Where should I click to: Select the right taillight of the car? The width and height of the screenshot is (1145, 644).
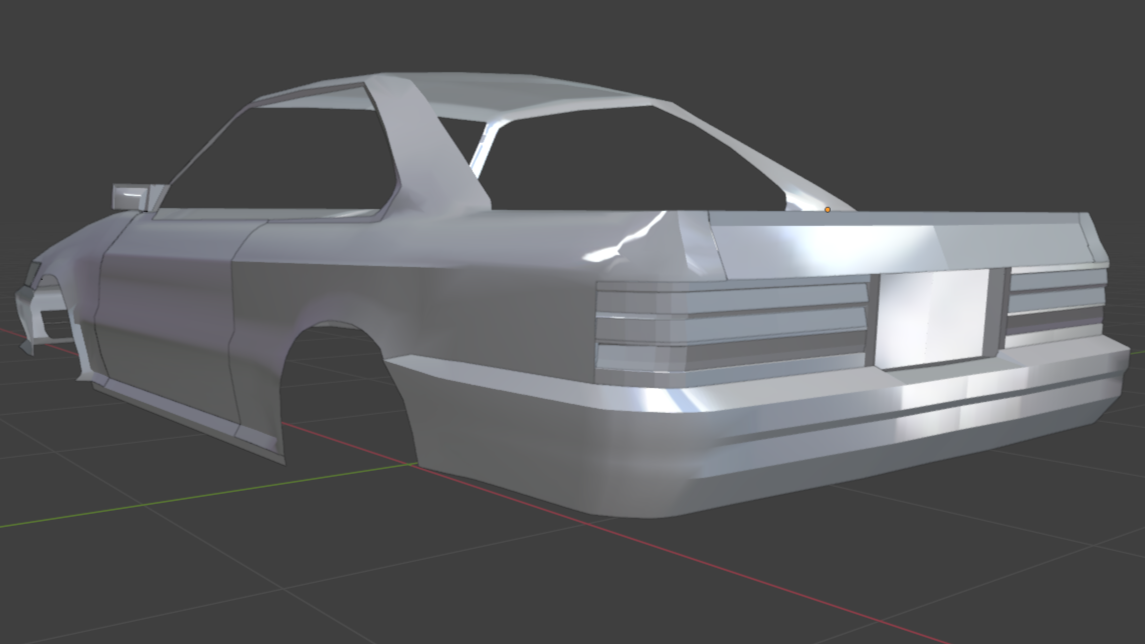point(1055,306)
